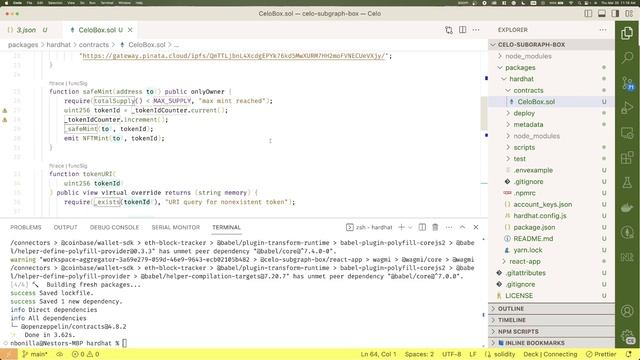This screenshot has height=360, width=640.
Task: Open the Search view in activity bar
Action: [627, 57]
